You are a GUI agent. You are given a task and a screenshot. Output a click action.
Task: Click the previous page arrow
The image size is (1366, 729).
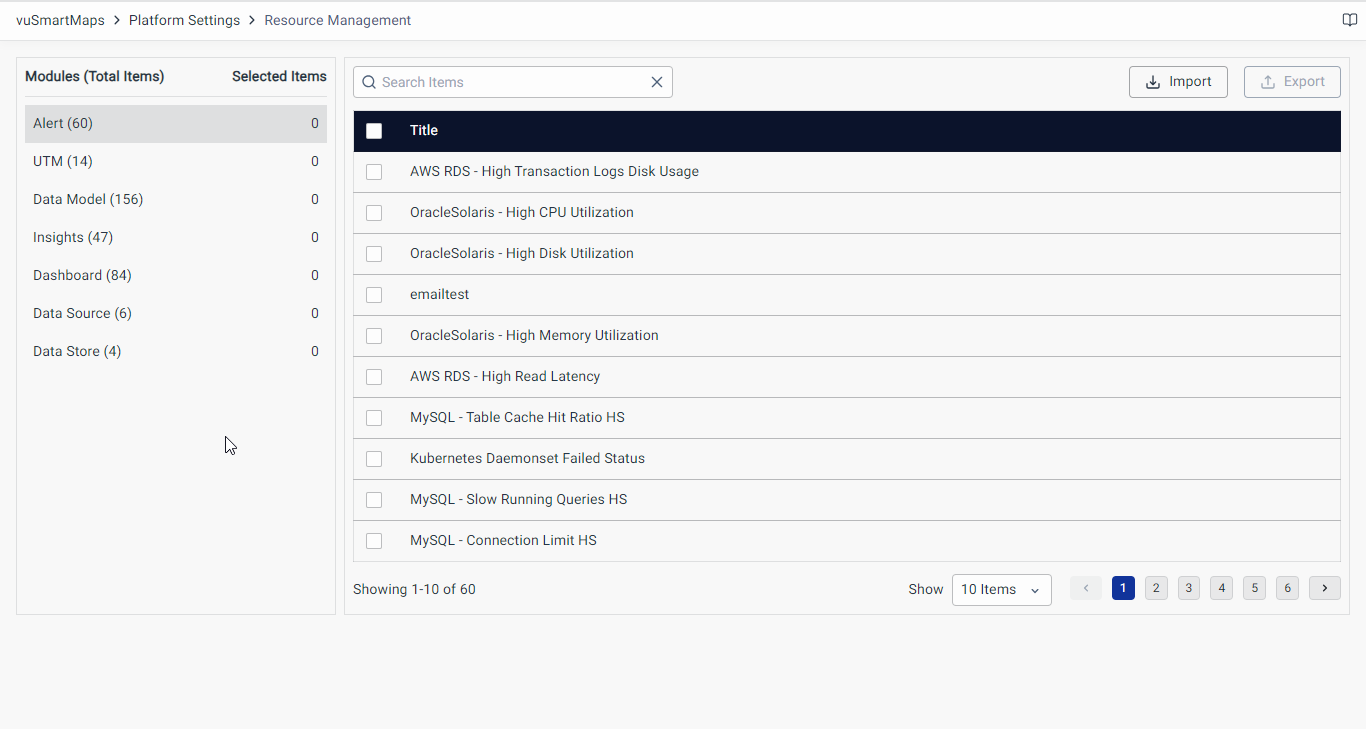pyautogui.click(x=1086, y=588)
